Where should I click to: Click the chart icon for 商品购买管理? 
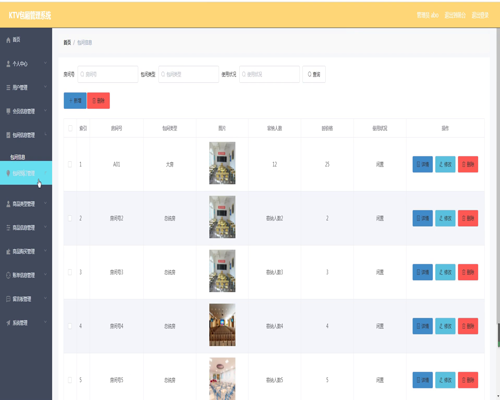pos(8,252)
